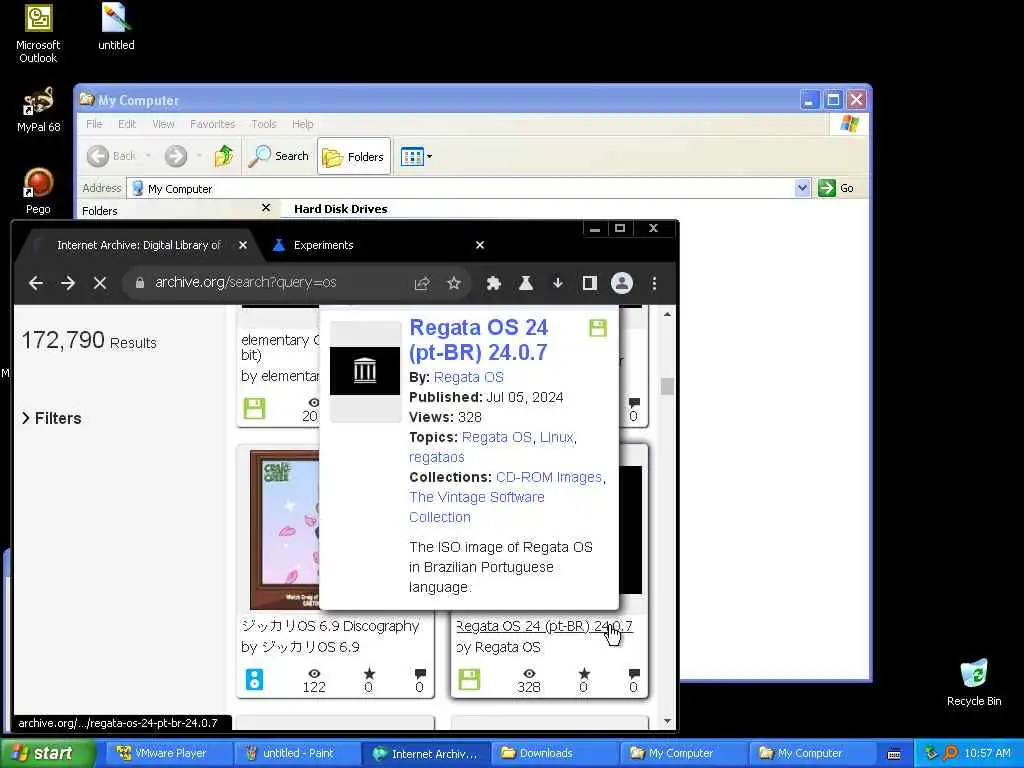Open CD-ROM Images collection link
Image resolution: width=1024 pixels, height=768 pixels.
click(549, 477)
